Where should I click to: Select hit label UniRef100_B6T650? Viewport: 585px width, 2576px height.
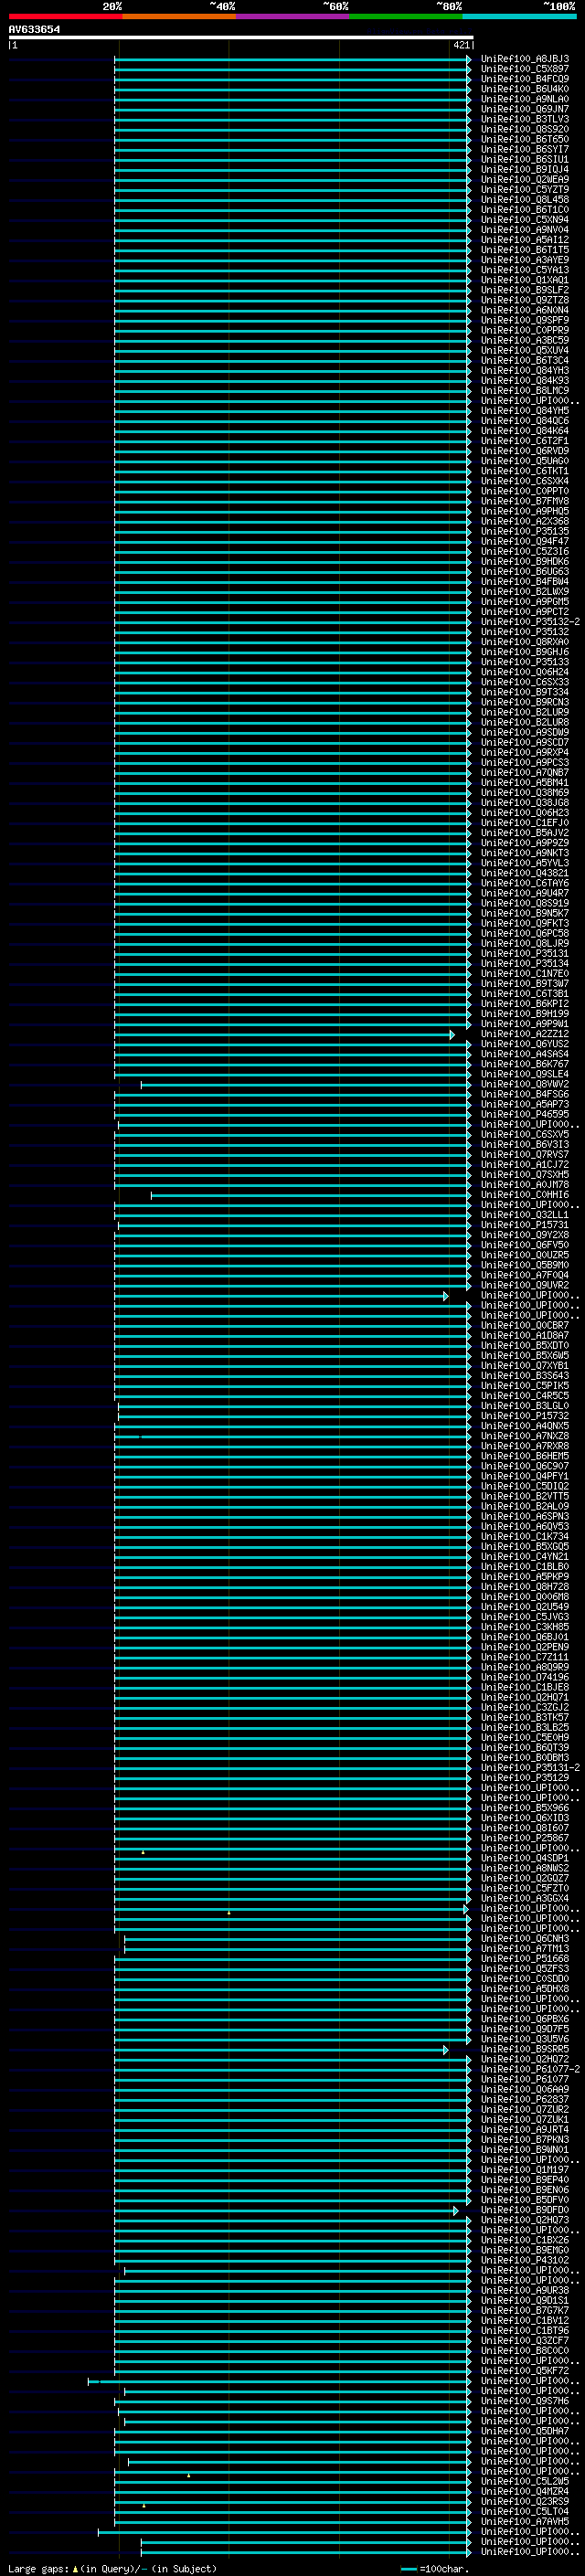point(525,139)
